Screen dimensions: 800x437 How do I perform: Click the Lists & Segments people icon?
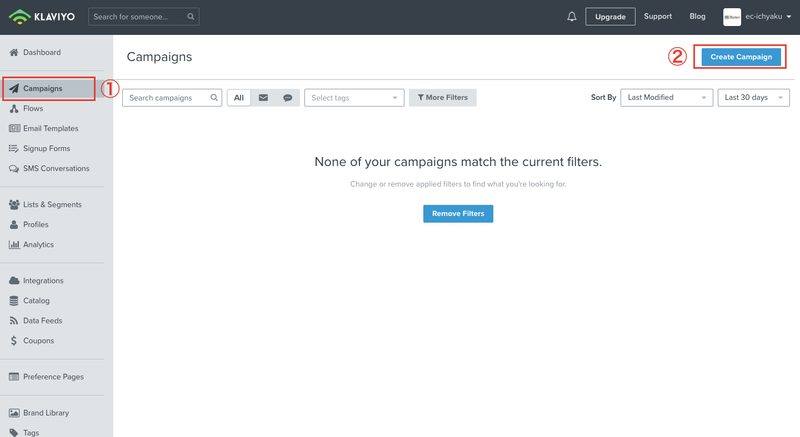[14, 204]
